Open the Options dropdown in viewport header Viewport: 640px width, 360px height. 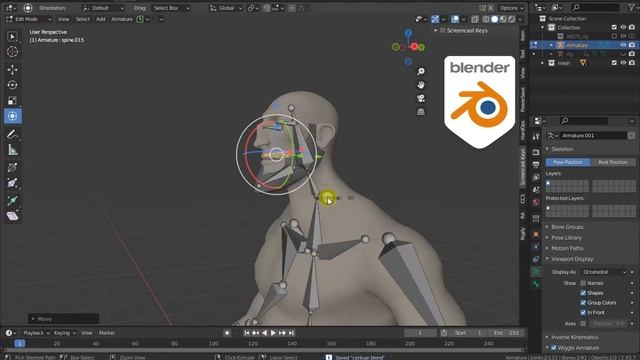click(x=511, y=8)
